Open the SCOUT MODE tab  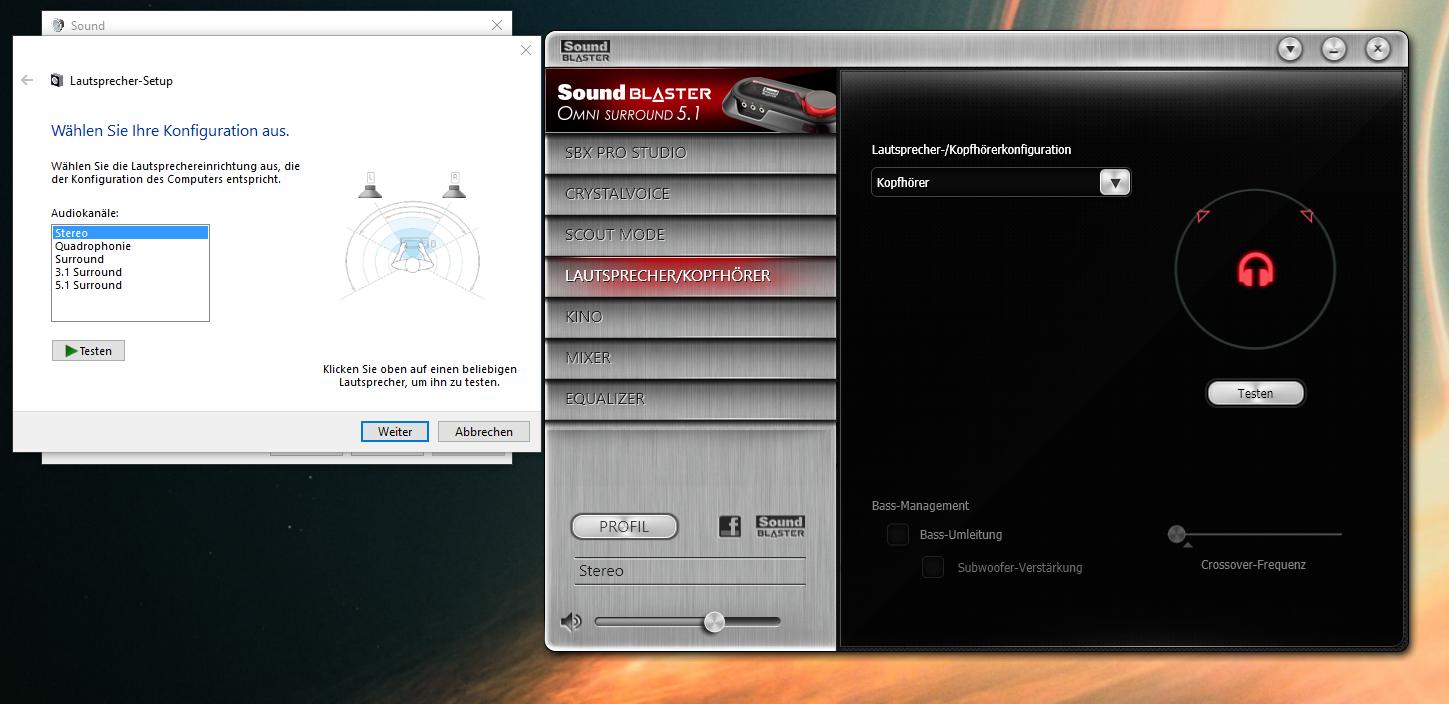[691, 235]
